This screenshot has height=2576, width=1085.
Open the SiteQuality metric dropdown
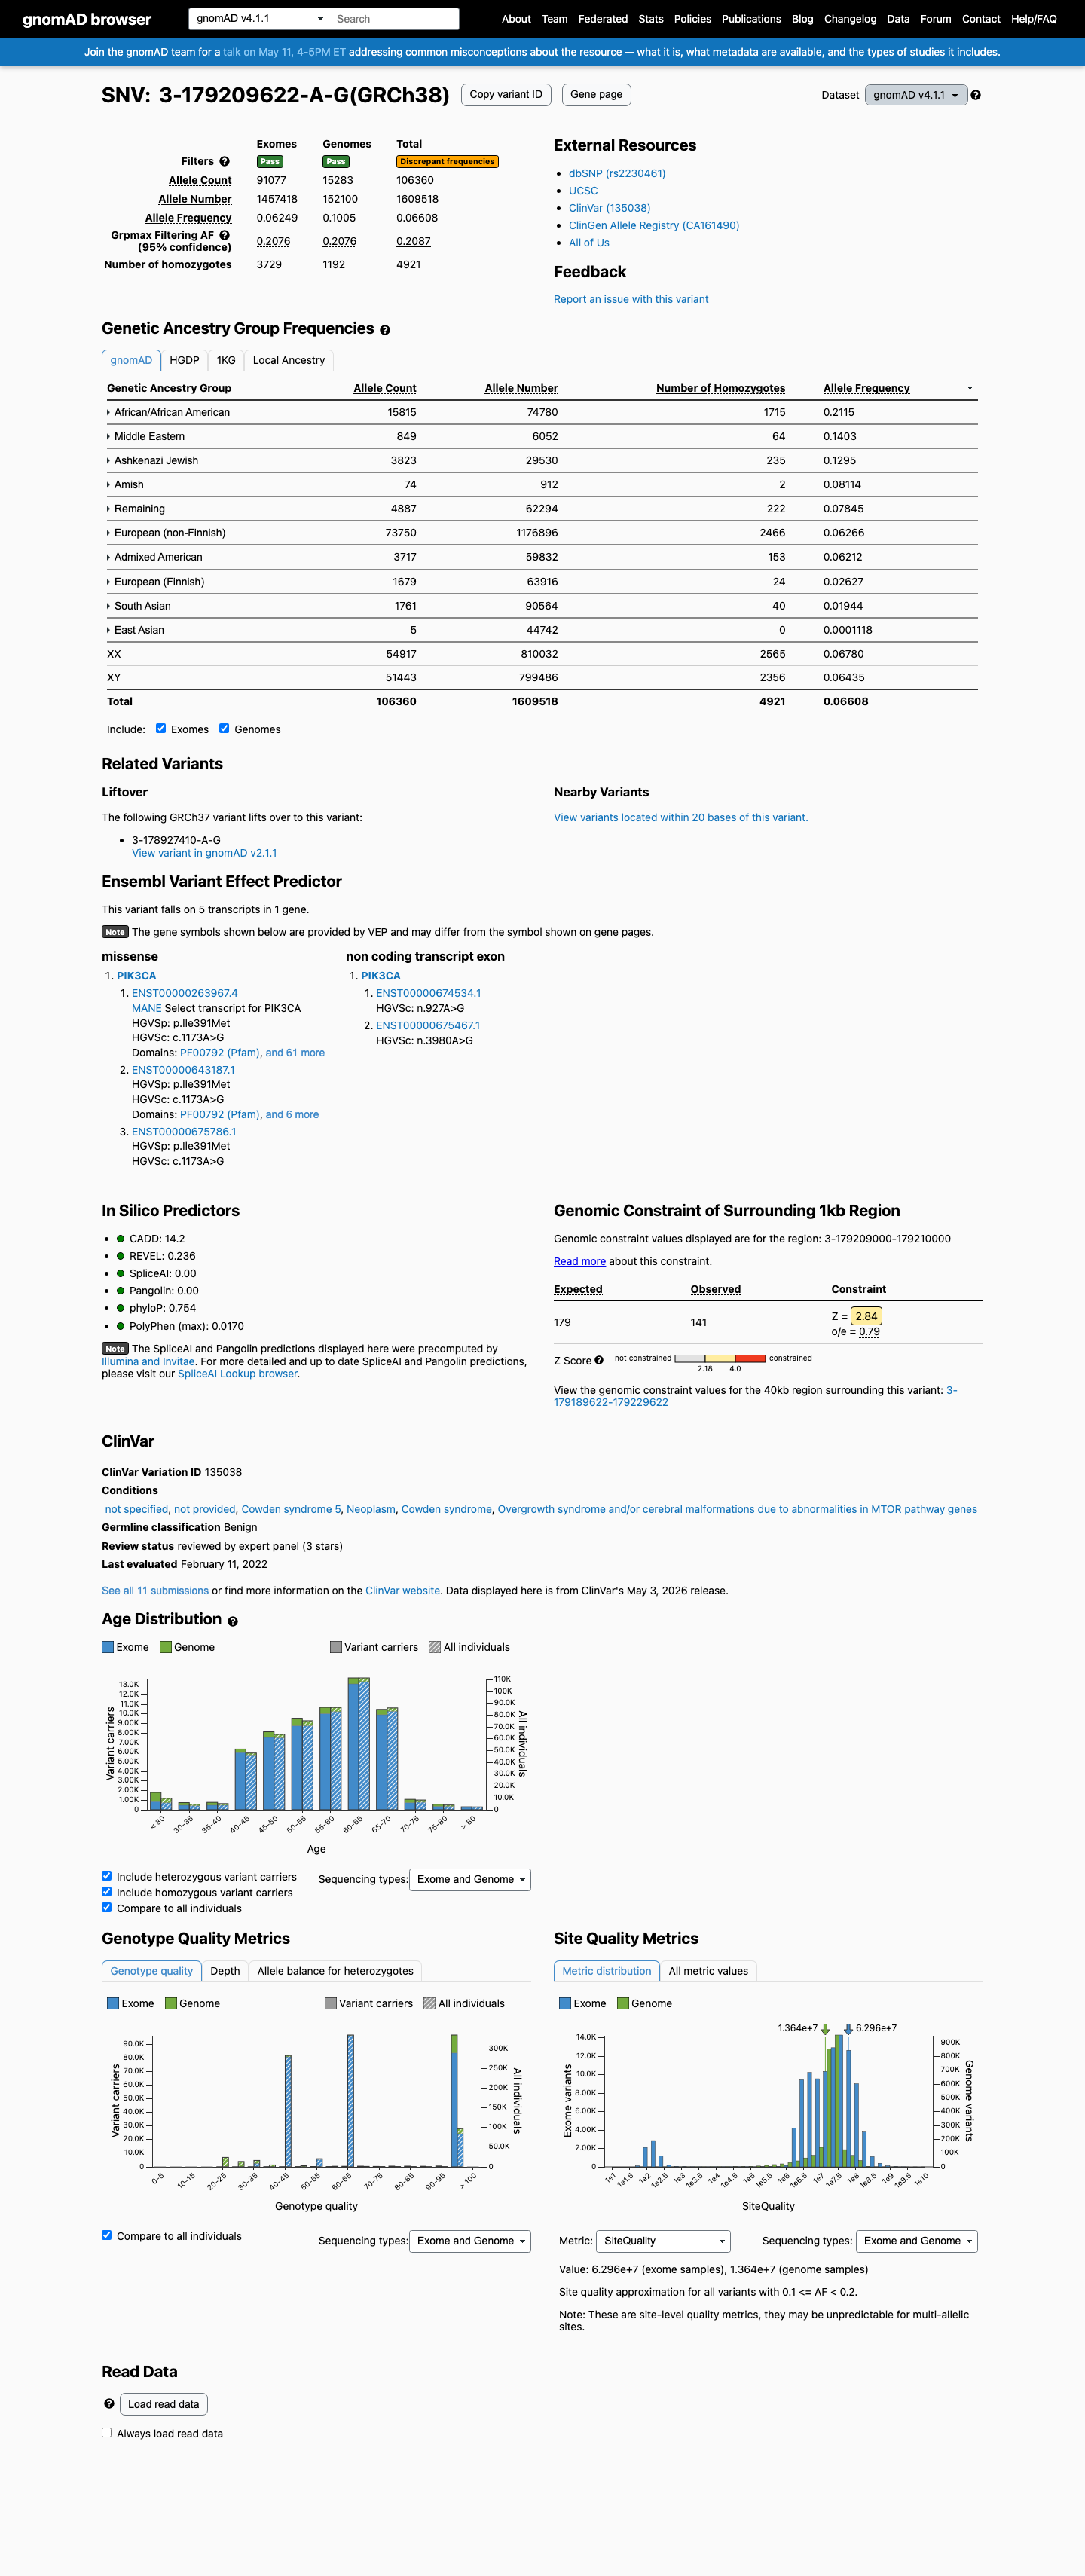click(663, 2241)
